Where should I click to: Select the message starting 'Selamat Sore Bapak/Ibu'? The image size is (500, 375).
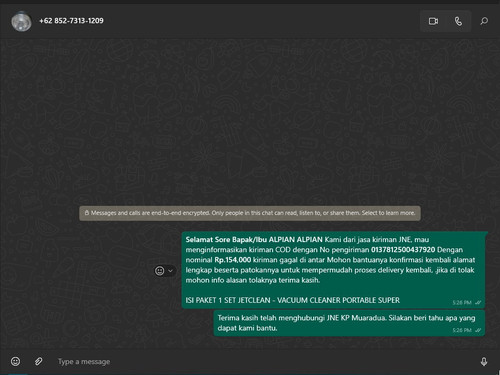tap(334, 270)
